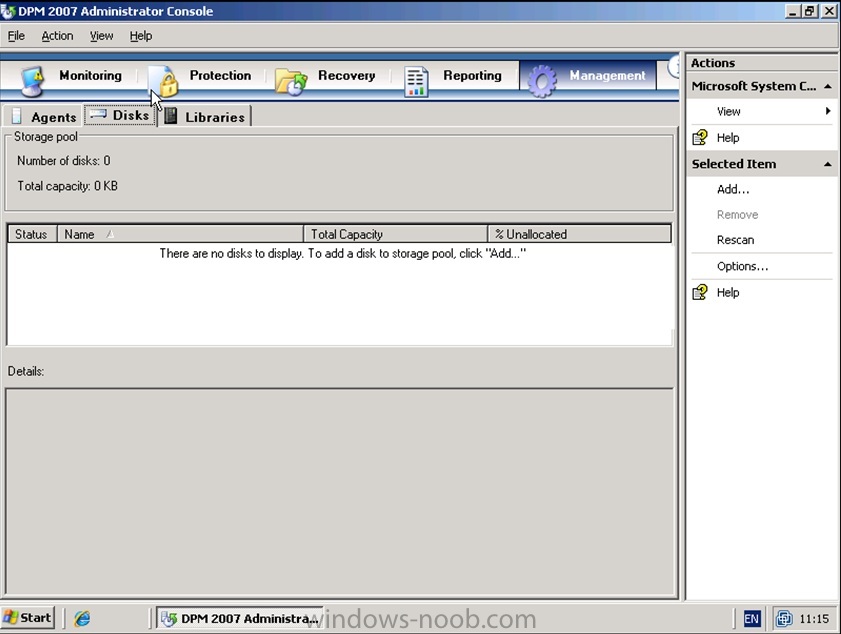Click 'There are no disks to display' message

point(342,253)
